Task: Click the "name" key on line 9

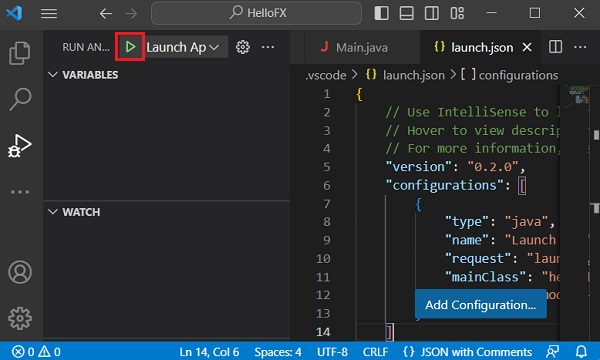Action: click(x=466, y=240)
